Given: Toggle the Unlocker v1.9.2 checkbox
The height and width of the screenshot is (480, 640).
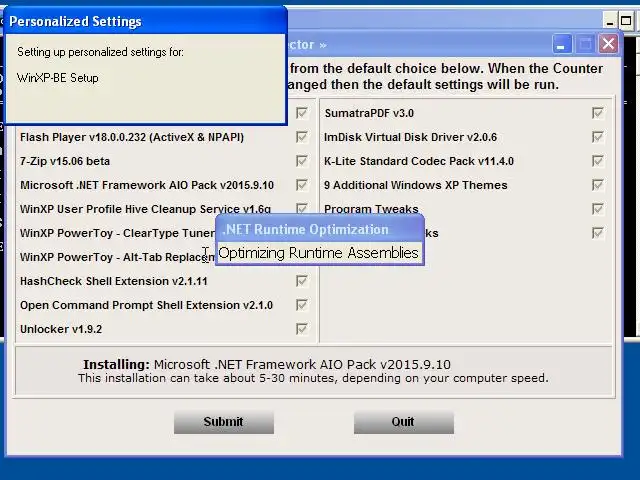Looking at the screenshot, I should tap(302, 329).
